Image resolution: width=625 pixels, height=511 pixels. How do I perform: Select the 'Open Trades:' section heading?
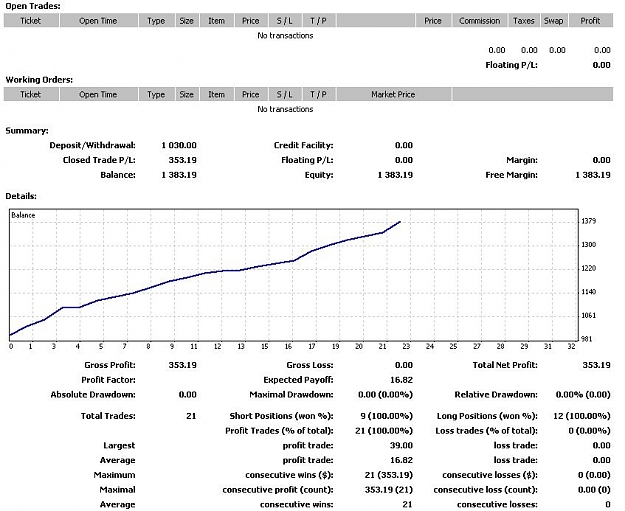coord(33,6)
